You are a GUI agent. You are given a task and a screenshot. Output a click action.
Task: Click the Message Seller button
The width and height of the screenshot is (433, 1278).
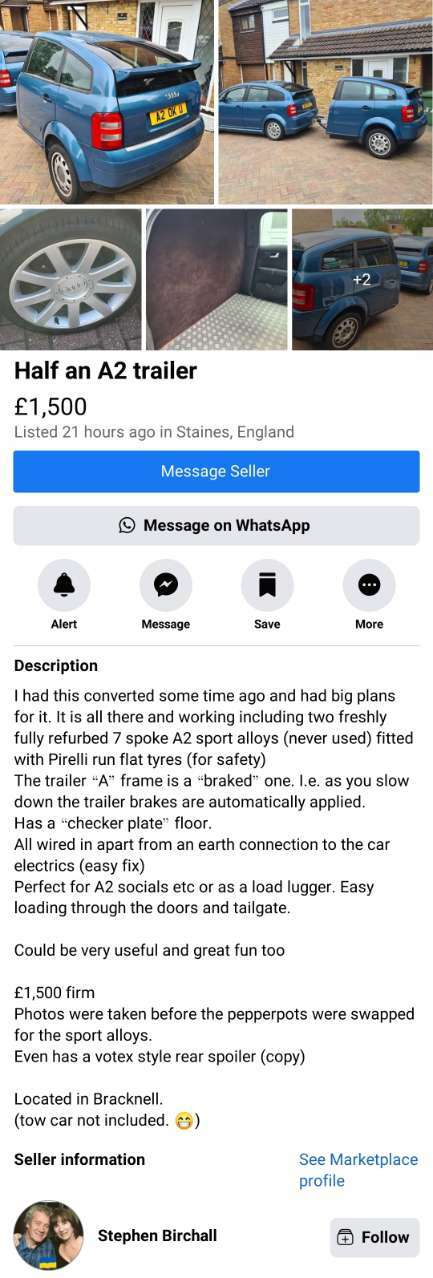(x=216, y=471)
